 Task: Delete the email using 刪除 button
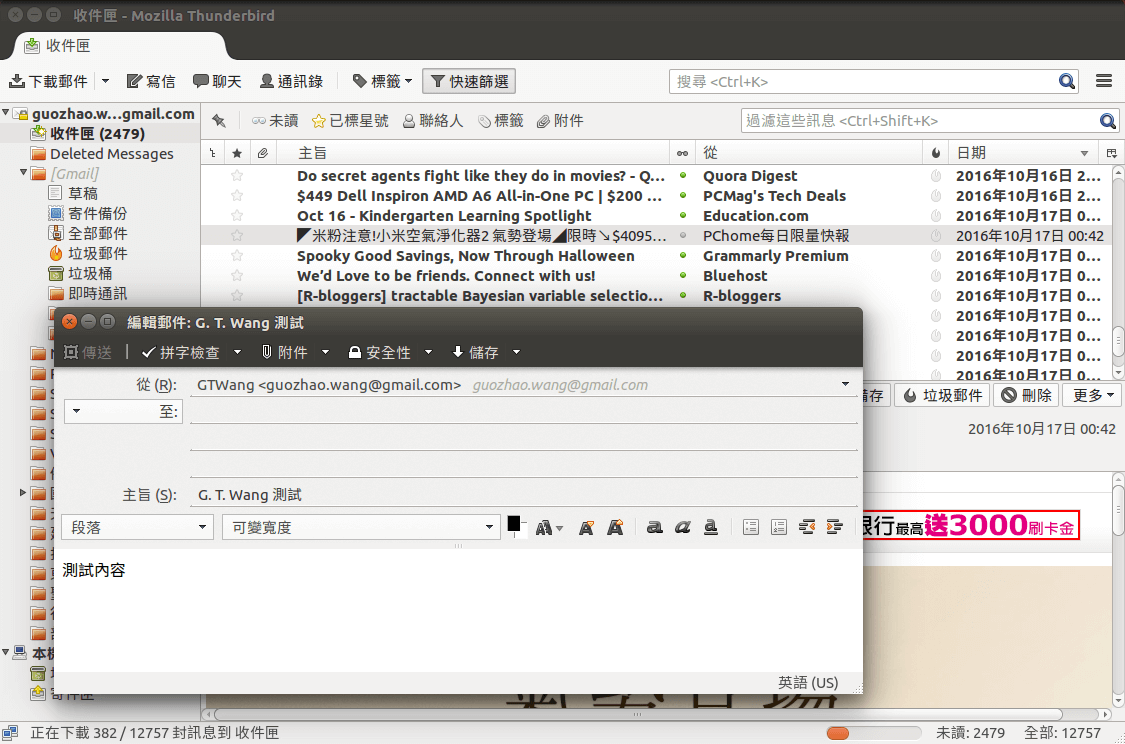[x=1026, y=394]
